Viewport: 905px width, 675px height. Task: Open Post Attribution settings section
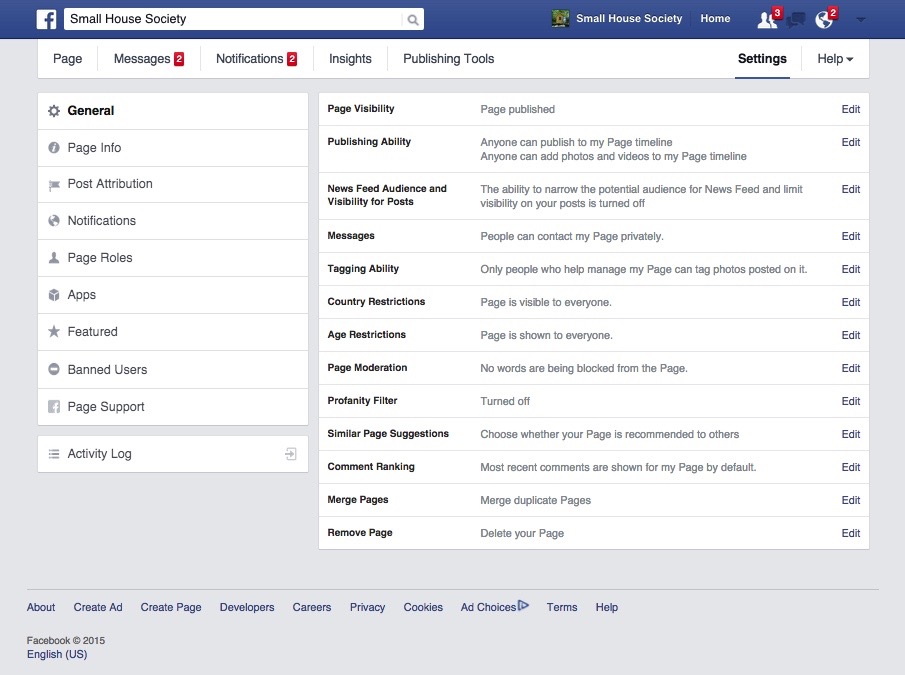pos(173,184)
